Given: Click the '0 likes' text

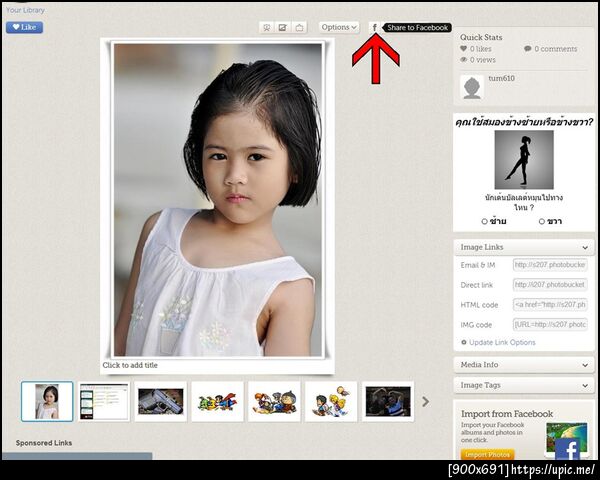Looking at the screenshot, I should pos(481,49).
